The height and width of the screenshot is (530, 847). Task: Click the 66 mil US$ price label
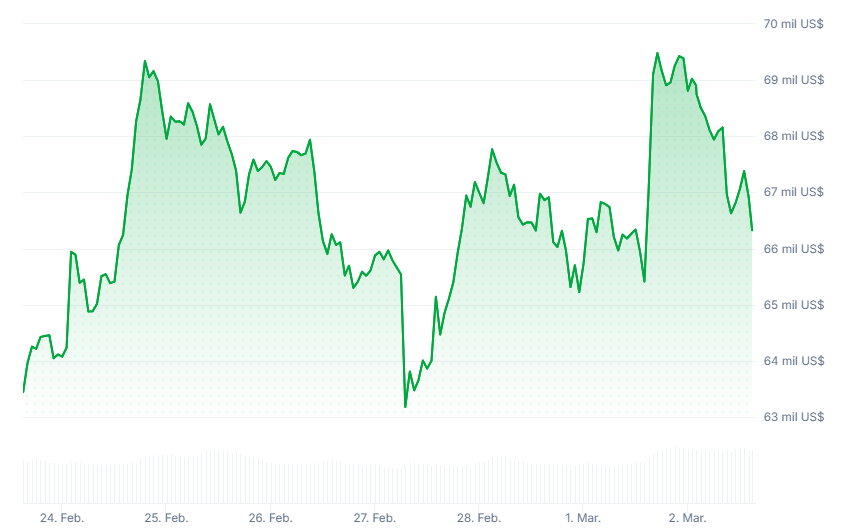pos(794,249)
